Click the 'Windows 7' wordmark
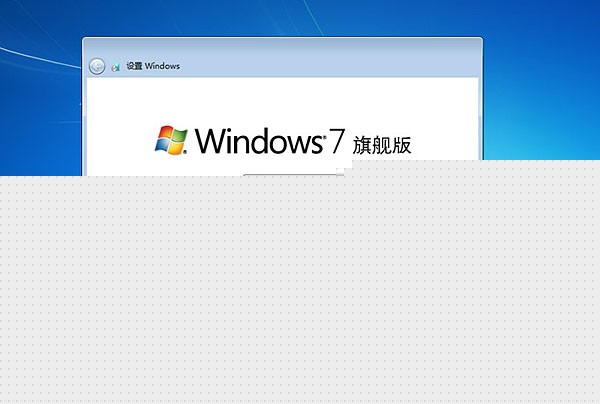This screenshot has width=600, height=404. 270,141
